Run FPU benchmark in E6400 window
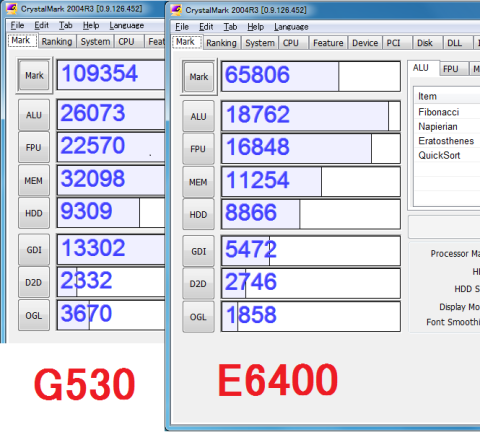Image resolution: width=480 pixels, height=432 pixels. coord(199,149)
